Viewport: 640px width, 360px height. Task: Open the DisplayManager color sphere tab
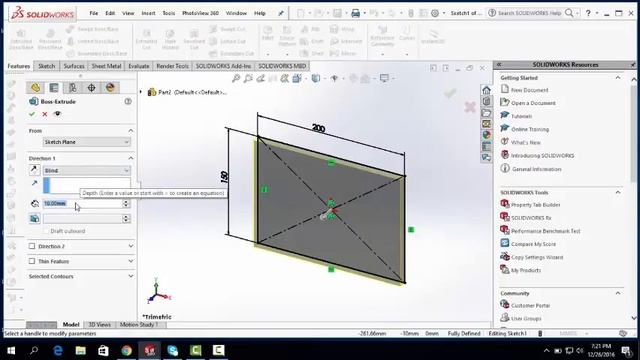pyautogui.click(x=110, y=87)
